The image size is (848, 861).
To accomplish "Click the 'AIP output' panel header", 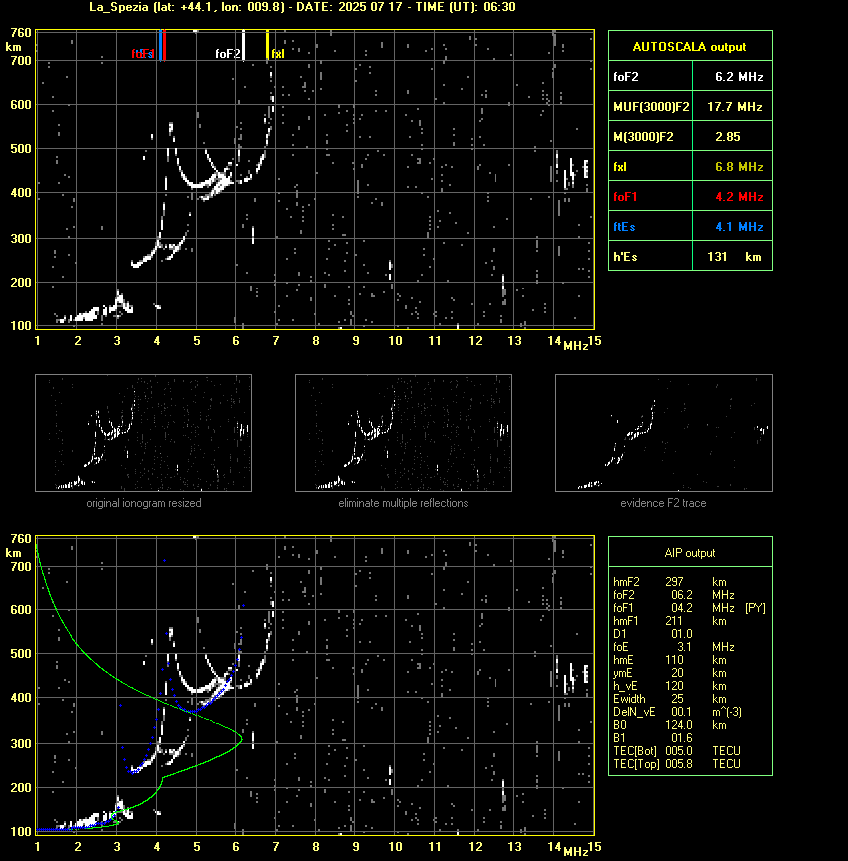I will (690, 553).
